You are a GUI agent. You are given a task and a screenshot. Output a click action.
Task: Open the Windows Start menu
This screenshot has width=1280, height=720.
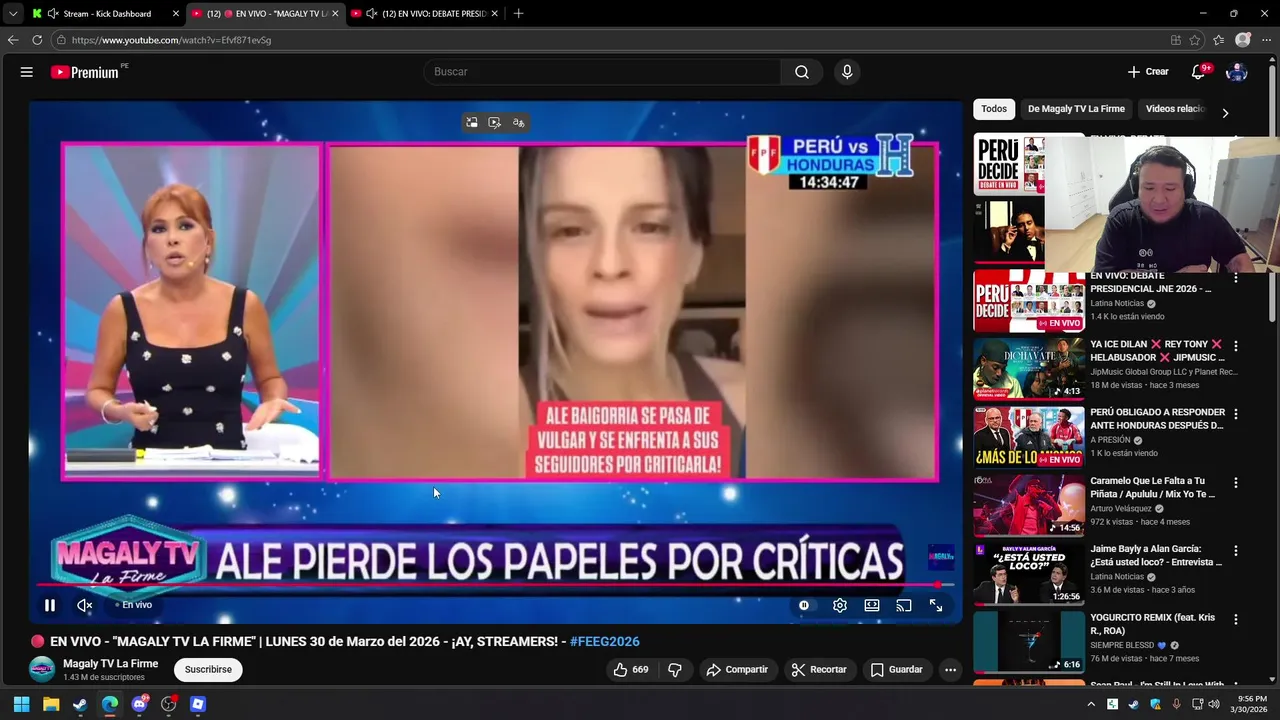click(x=21, y=704)
